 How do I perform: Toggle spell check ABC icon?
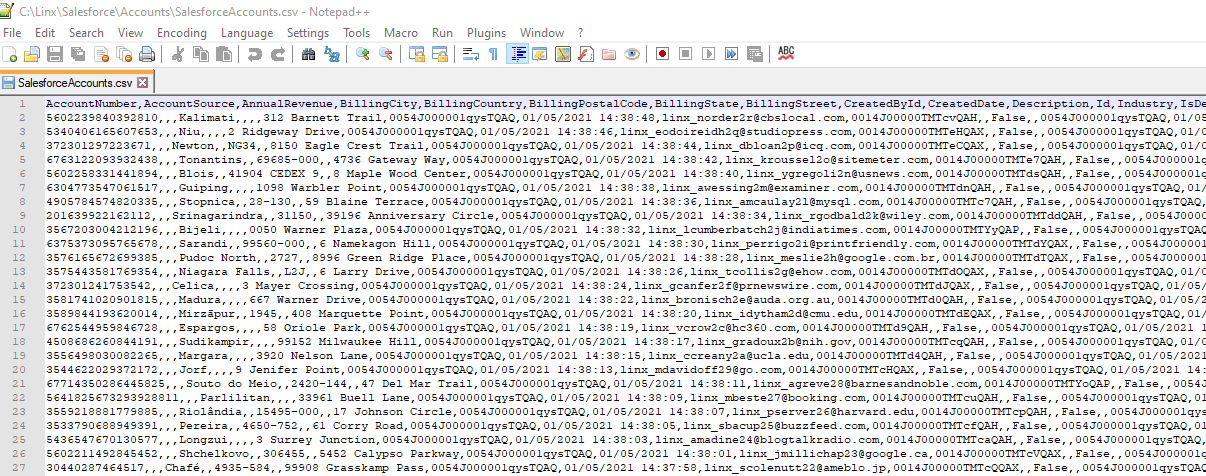click(786, 53)
